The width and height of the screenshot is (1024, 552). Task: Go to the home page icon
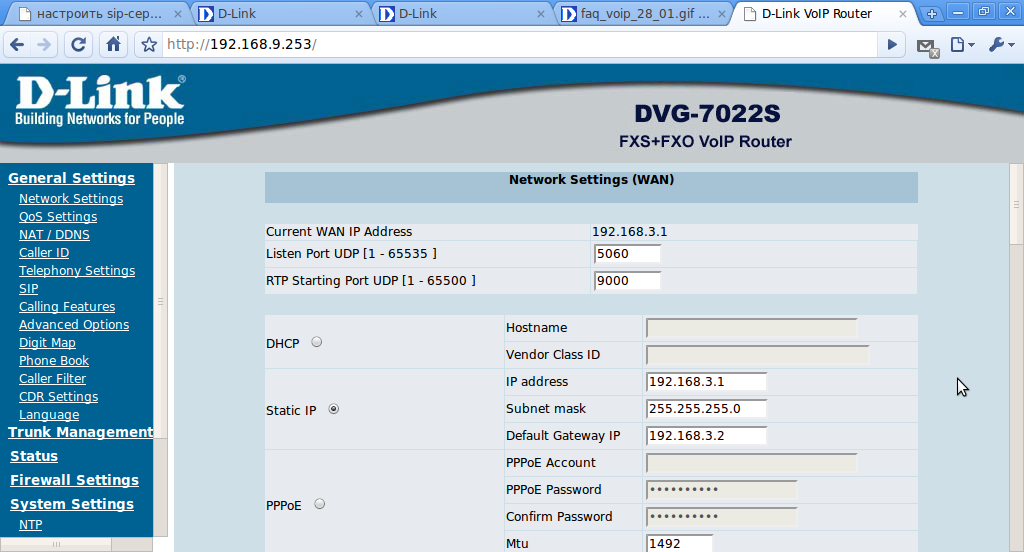(x=114, y=44)
